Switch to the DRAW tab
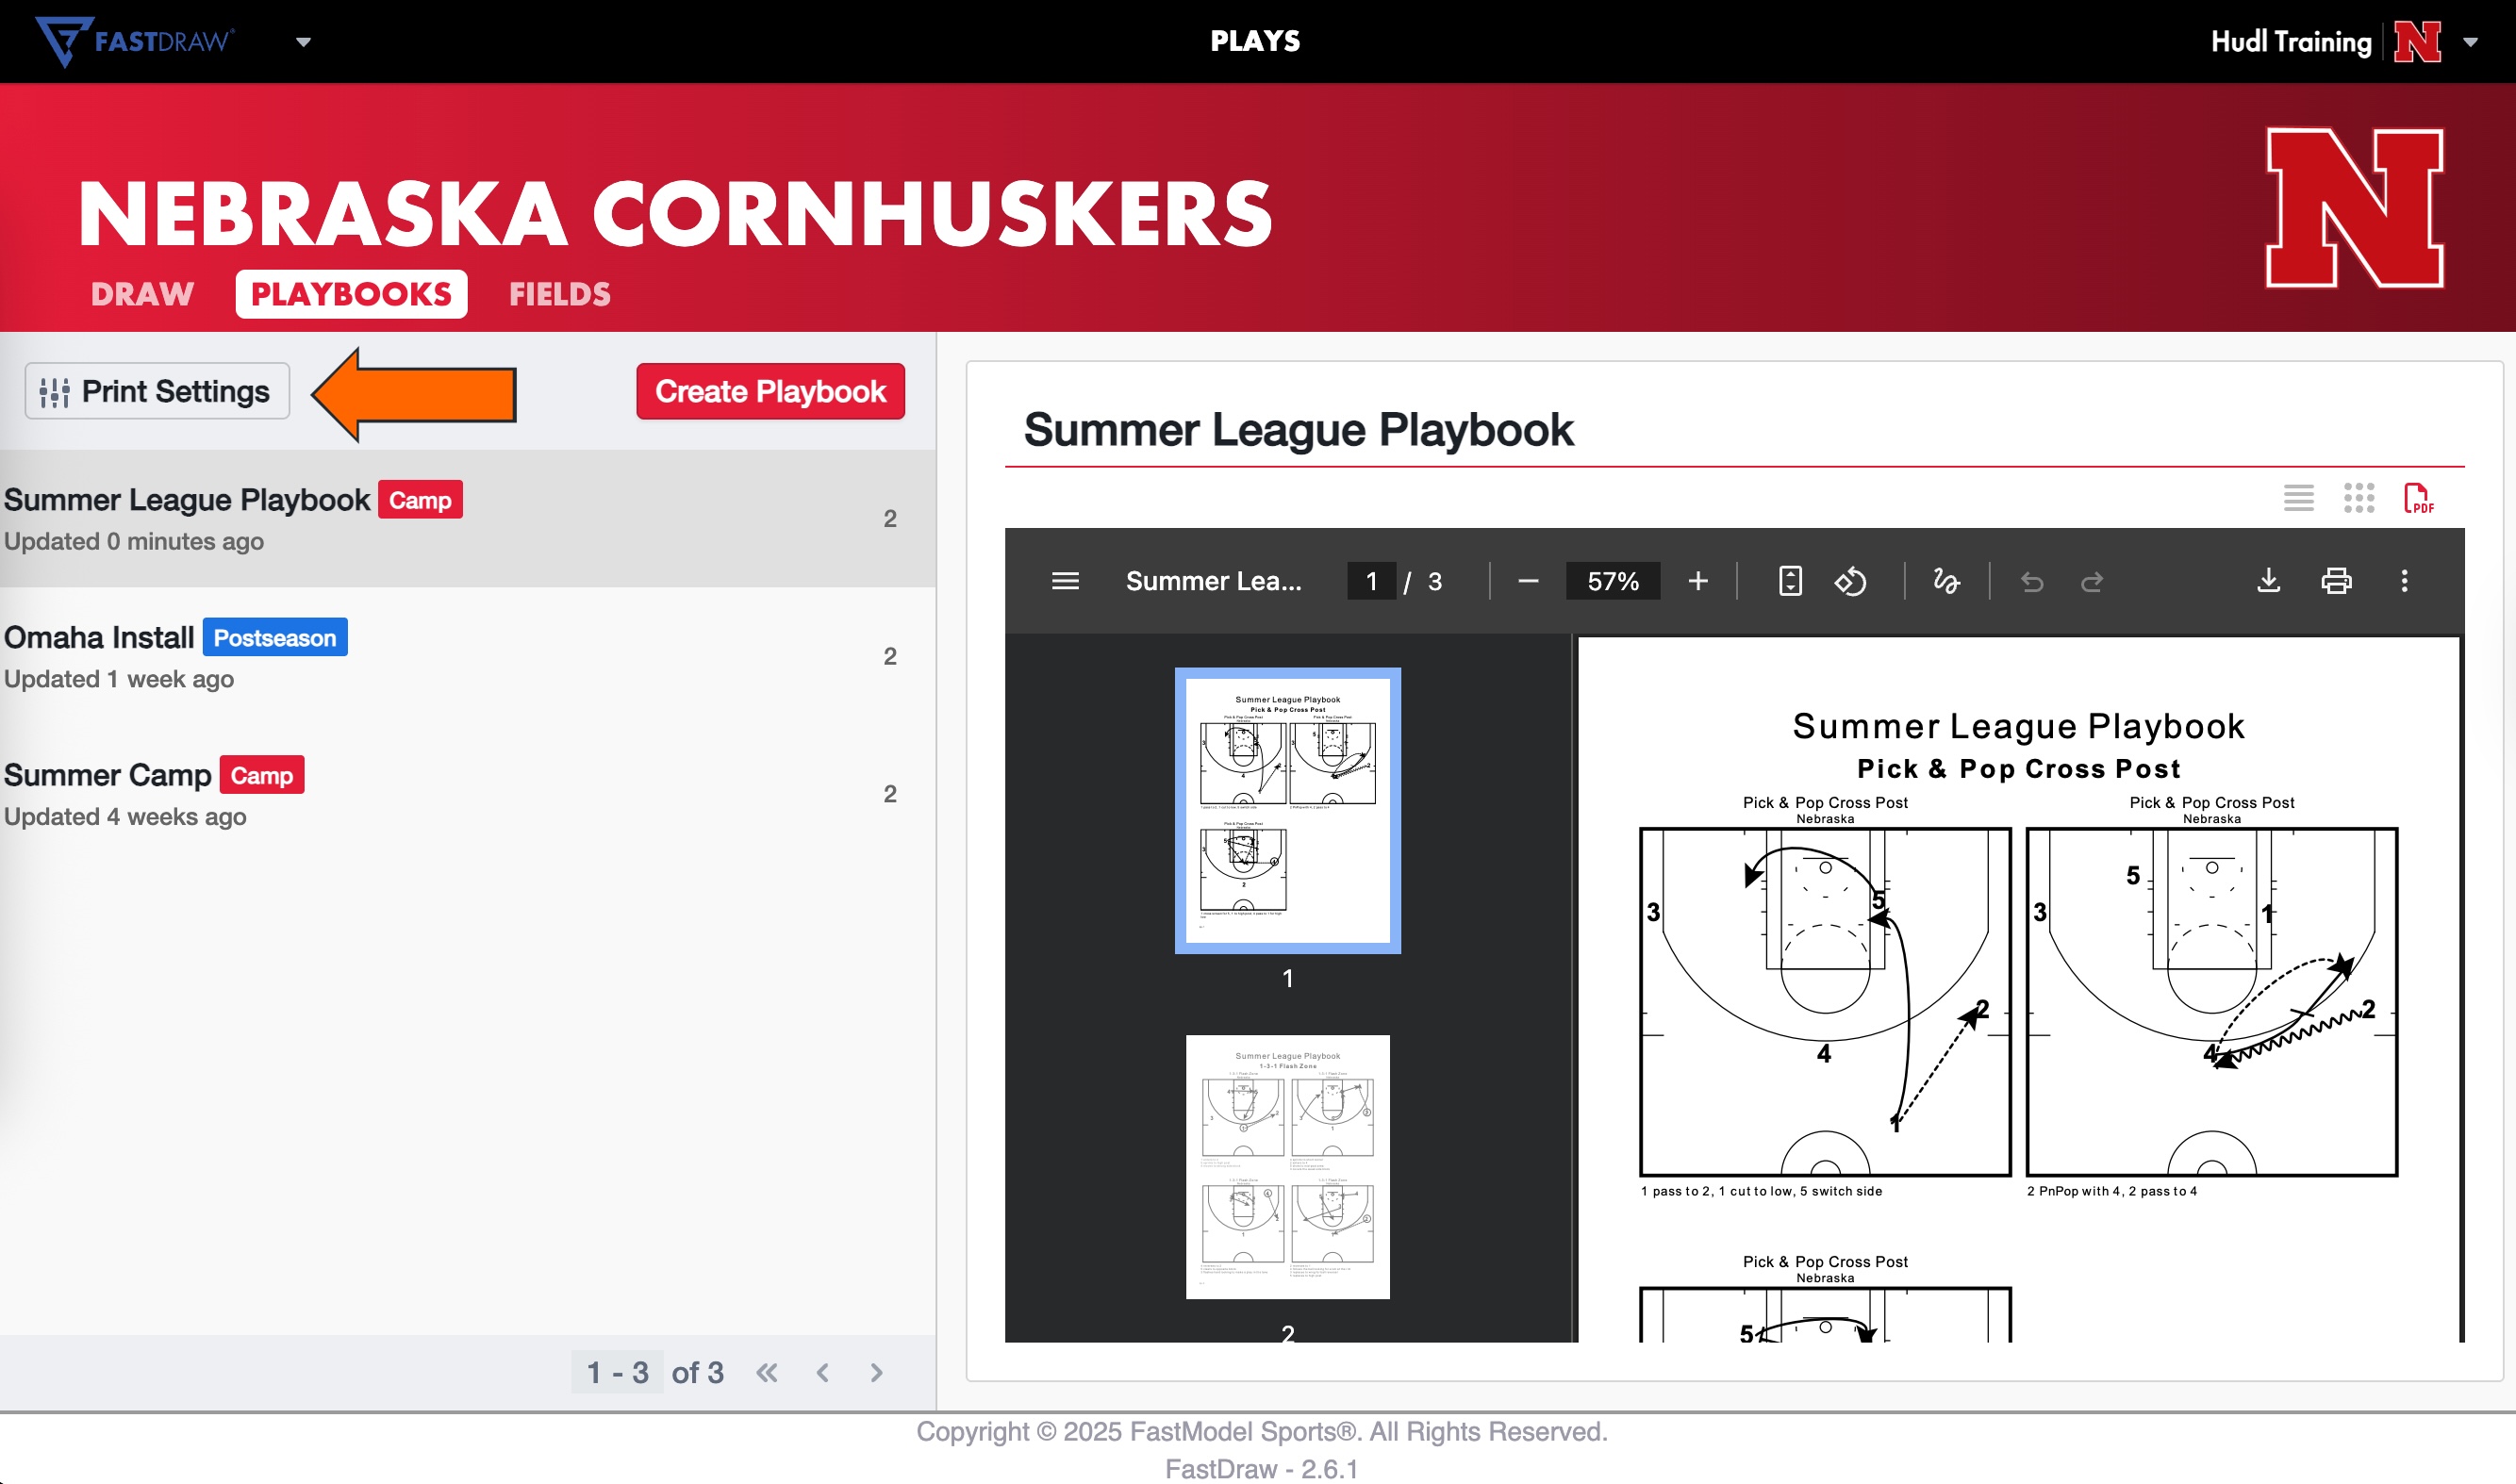This screenshot has width=2516, height=1484. click(x=142, y=294)
